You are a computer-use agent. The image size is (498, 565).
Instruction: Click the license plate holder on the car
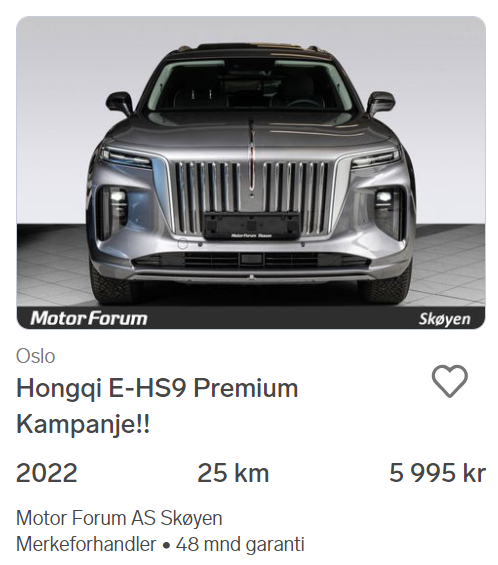[252, 226]
